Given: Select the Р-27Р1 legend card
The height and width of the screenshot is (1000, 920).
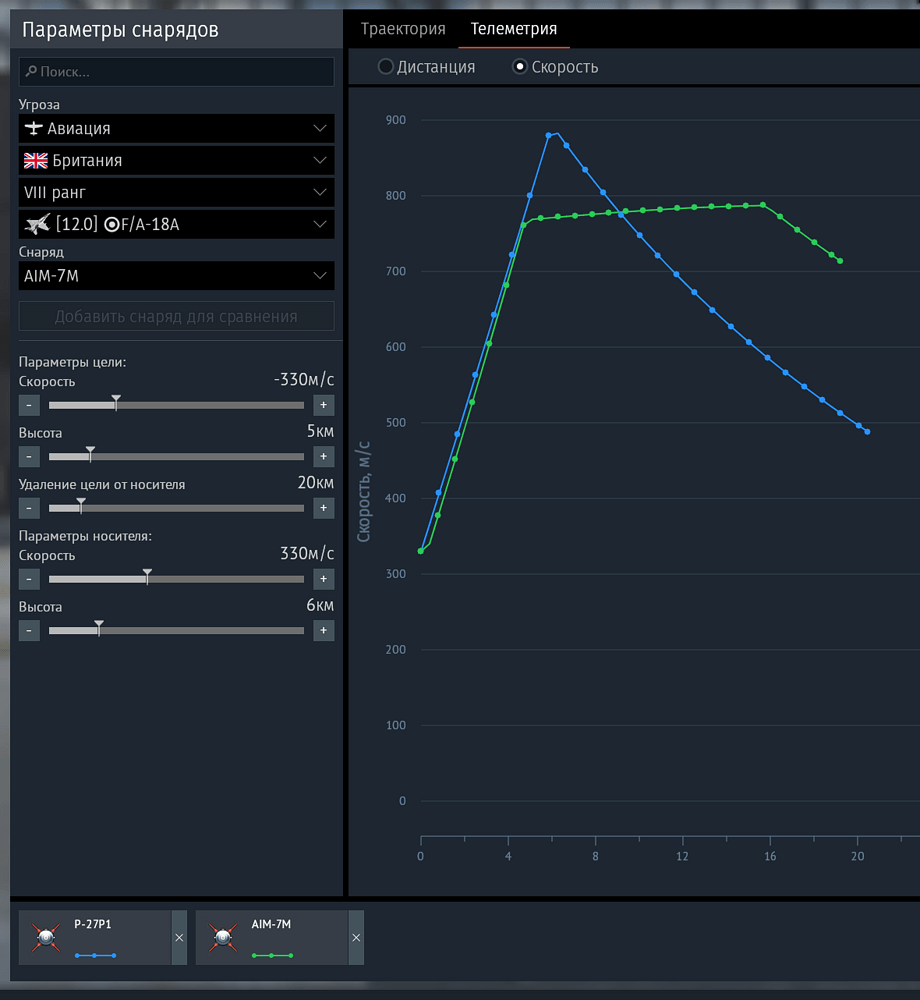Looking at the screenshot, I should coord(95,938).
